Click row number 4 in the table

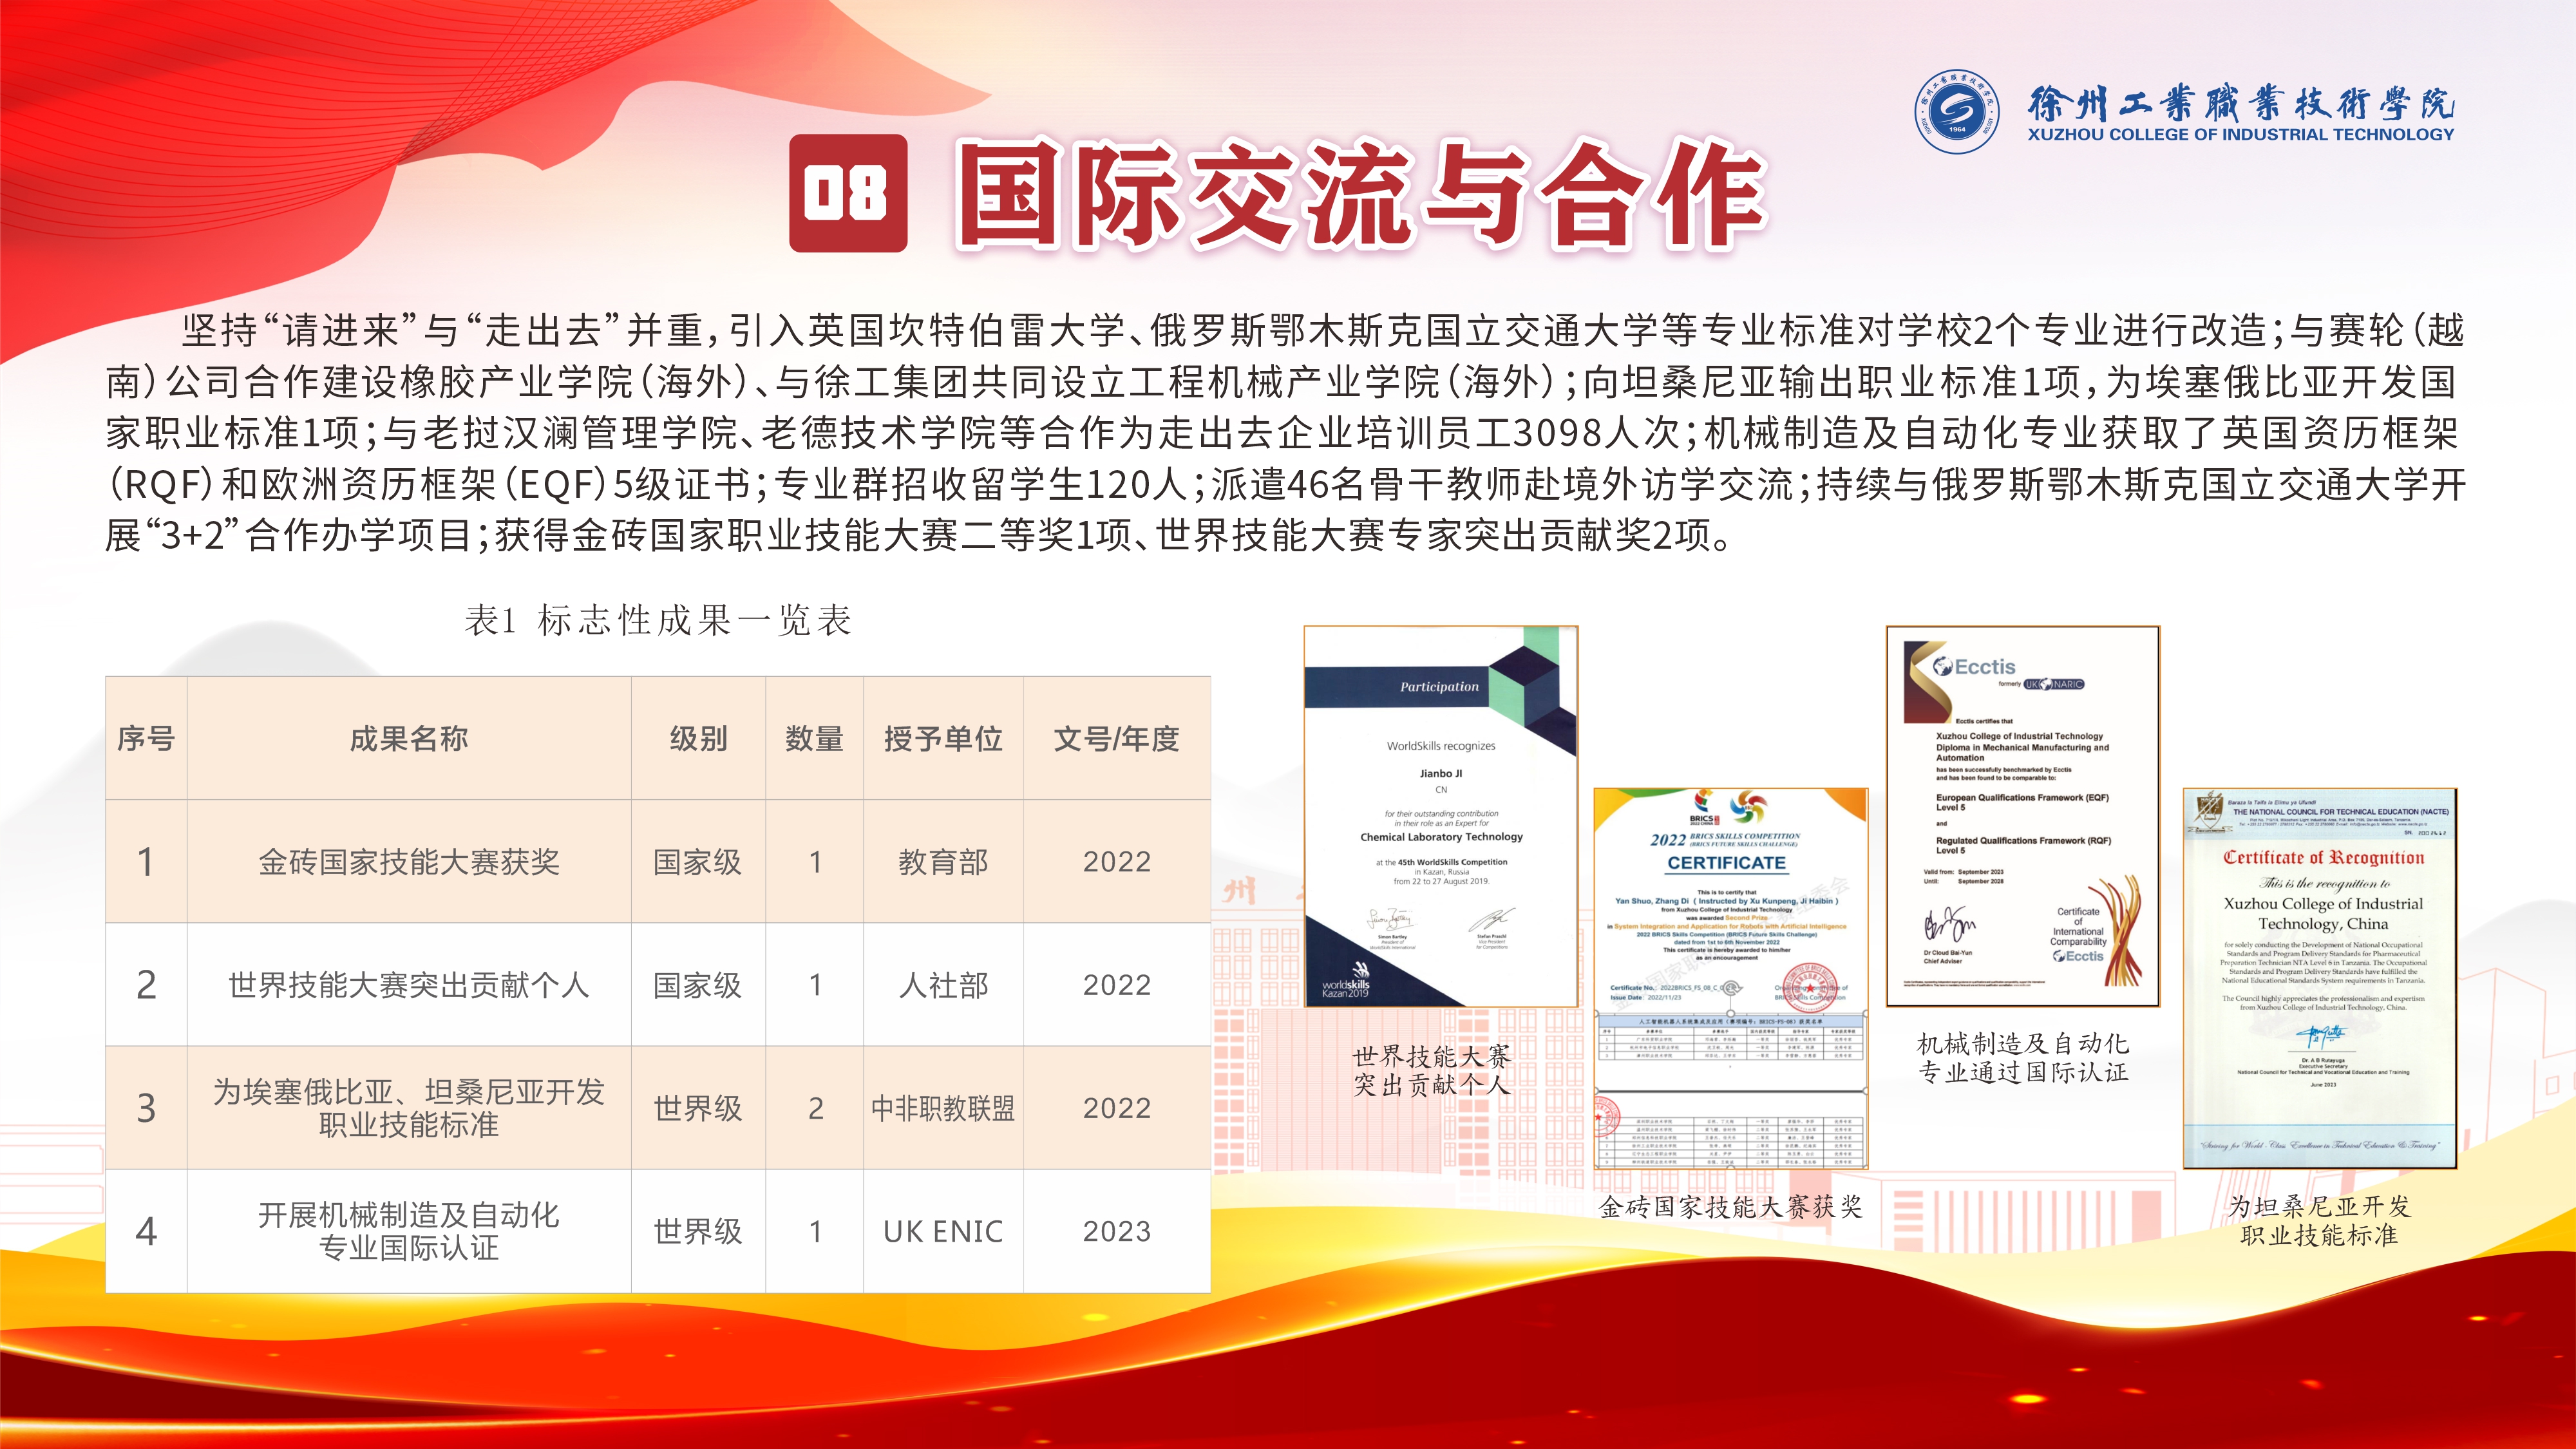(x=146, y=1231)
